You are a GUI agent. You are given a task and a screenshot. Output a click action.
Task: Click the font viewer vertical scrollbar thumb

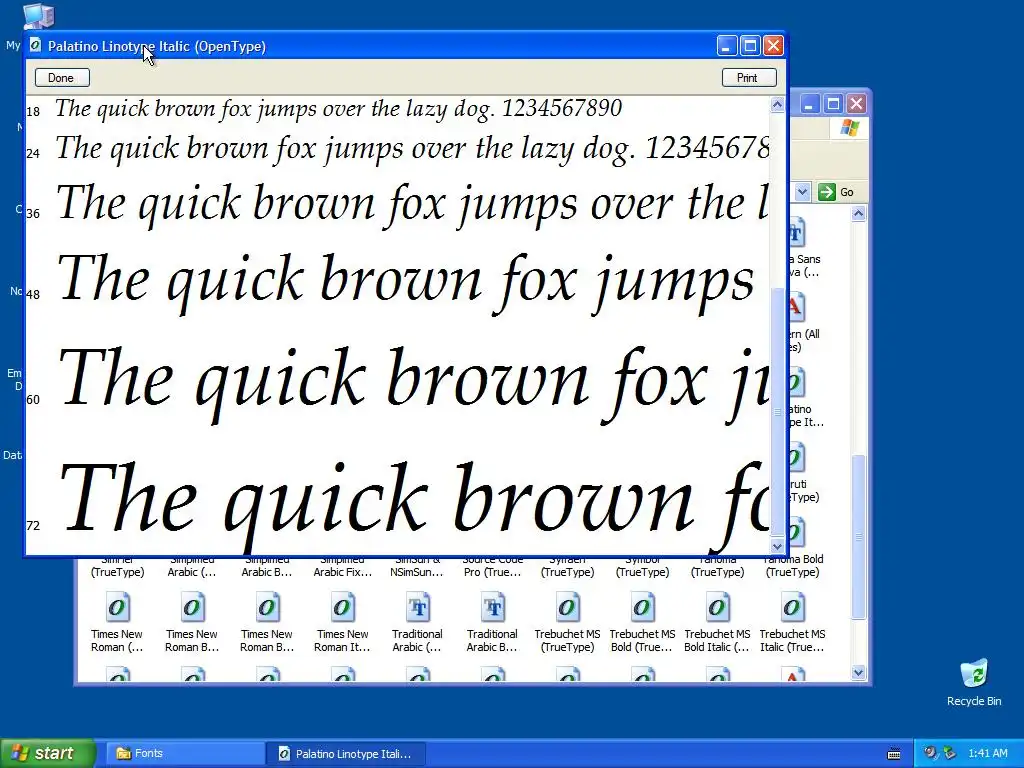coord(777,411)
